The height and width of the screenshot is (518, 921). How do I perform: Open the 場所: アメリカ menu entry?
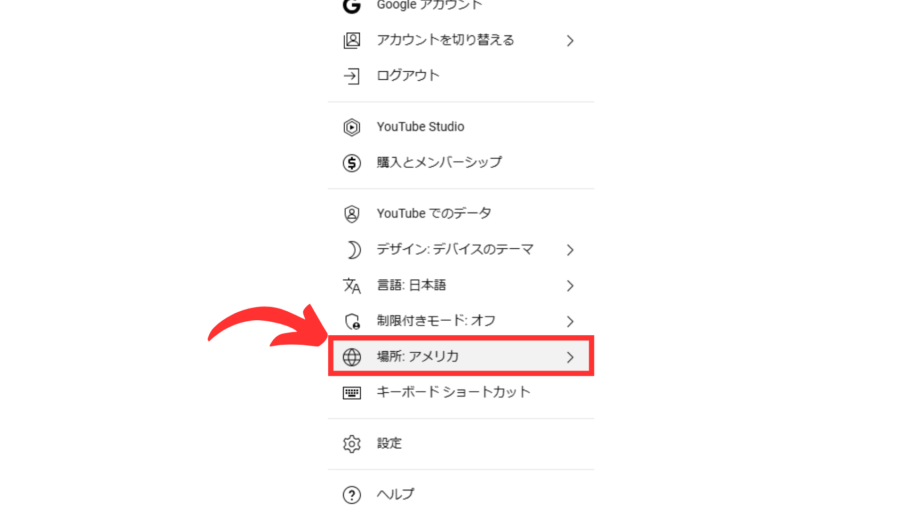pyautogui.click(x=460, y=356)
